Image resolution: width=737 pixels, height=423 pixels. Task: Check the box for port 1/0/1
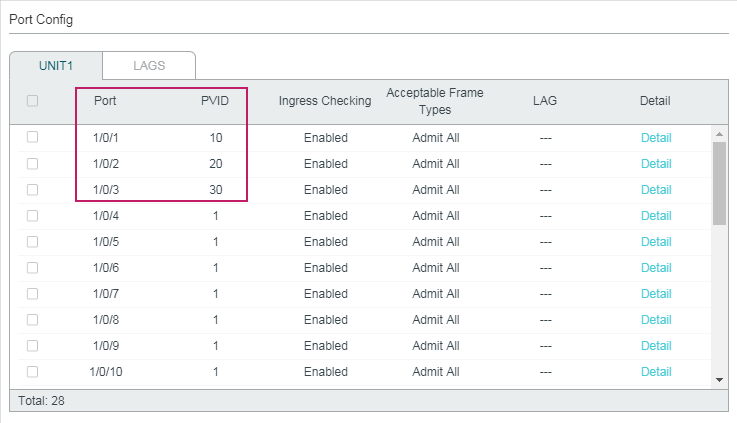(32, 137)
